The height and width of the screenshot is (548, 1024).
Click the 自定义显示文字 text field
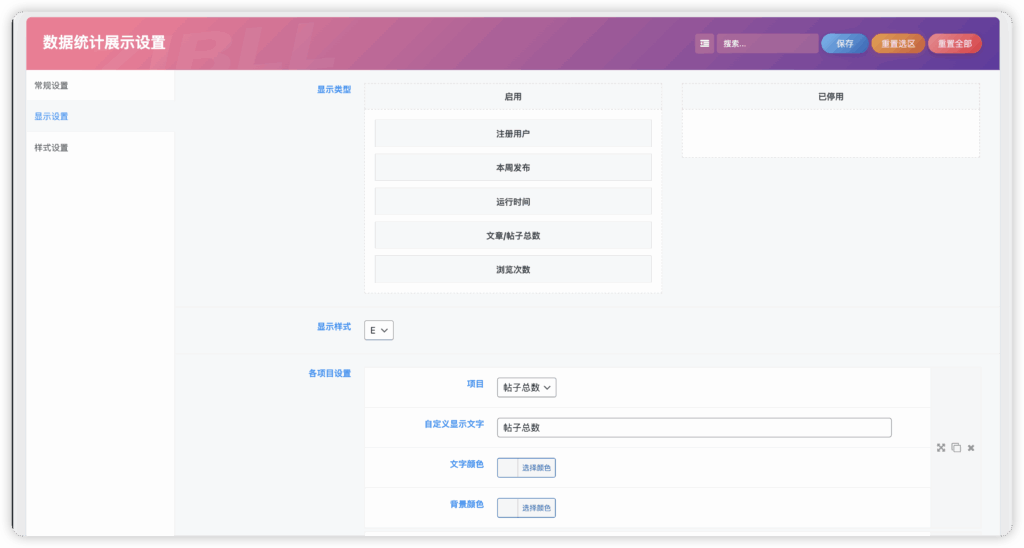694,428
